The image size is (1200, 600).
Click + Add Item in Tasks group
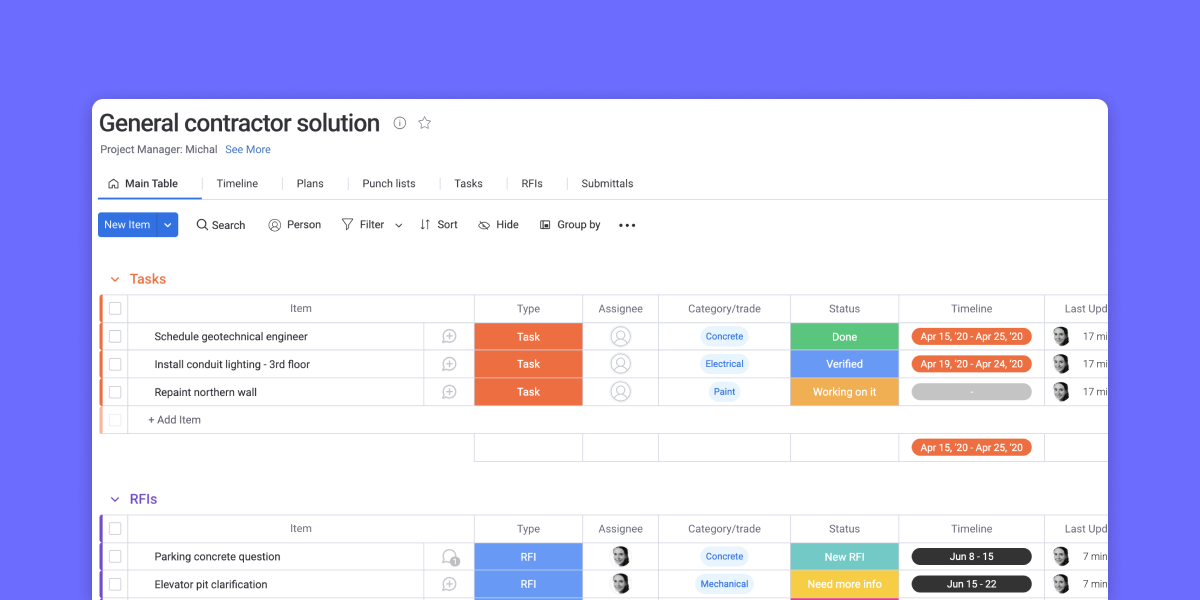pos(174,420)
